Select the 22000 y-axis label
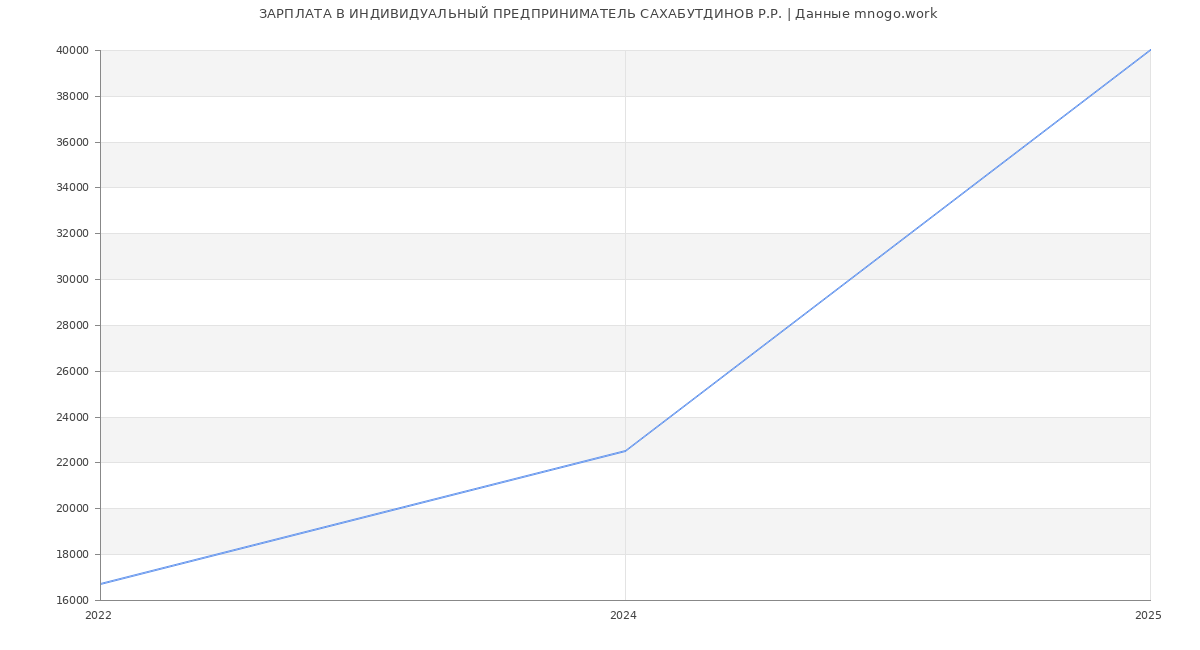1200x650 pixels. [74, 463]
